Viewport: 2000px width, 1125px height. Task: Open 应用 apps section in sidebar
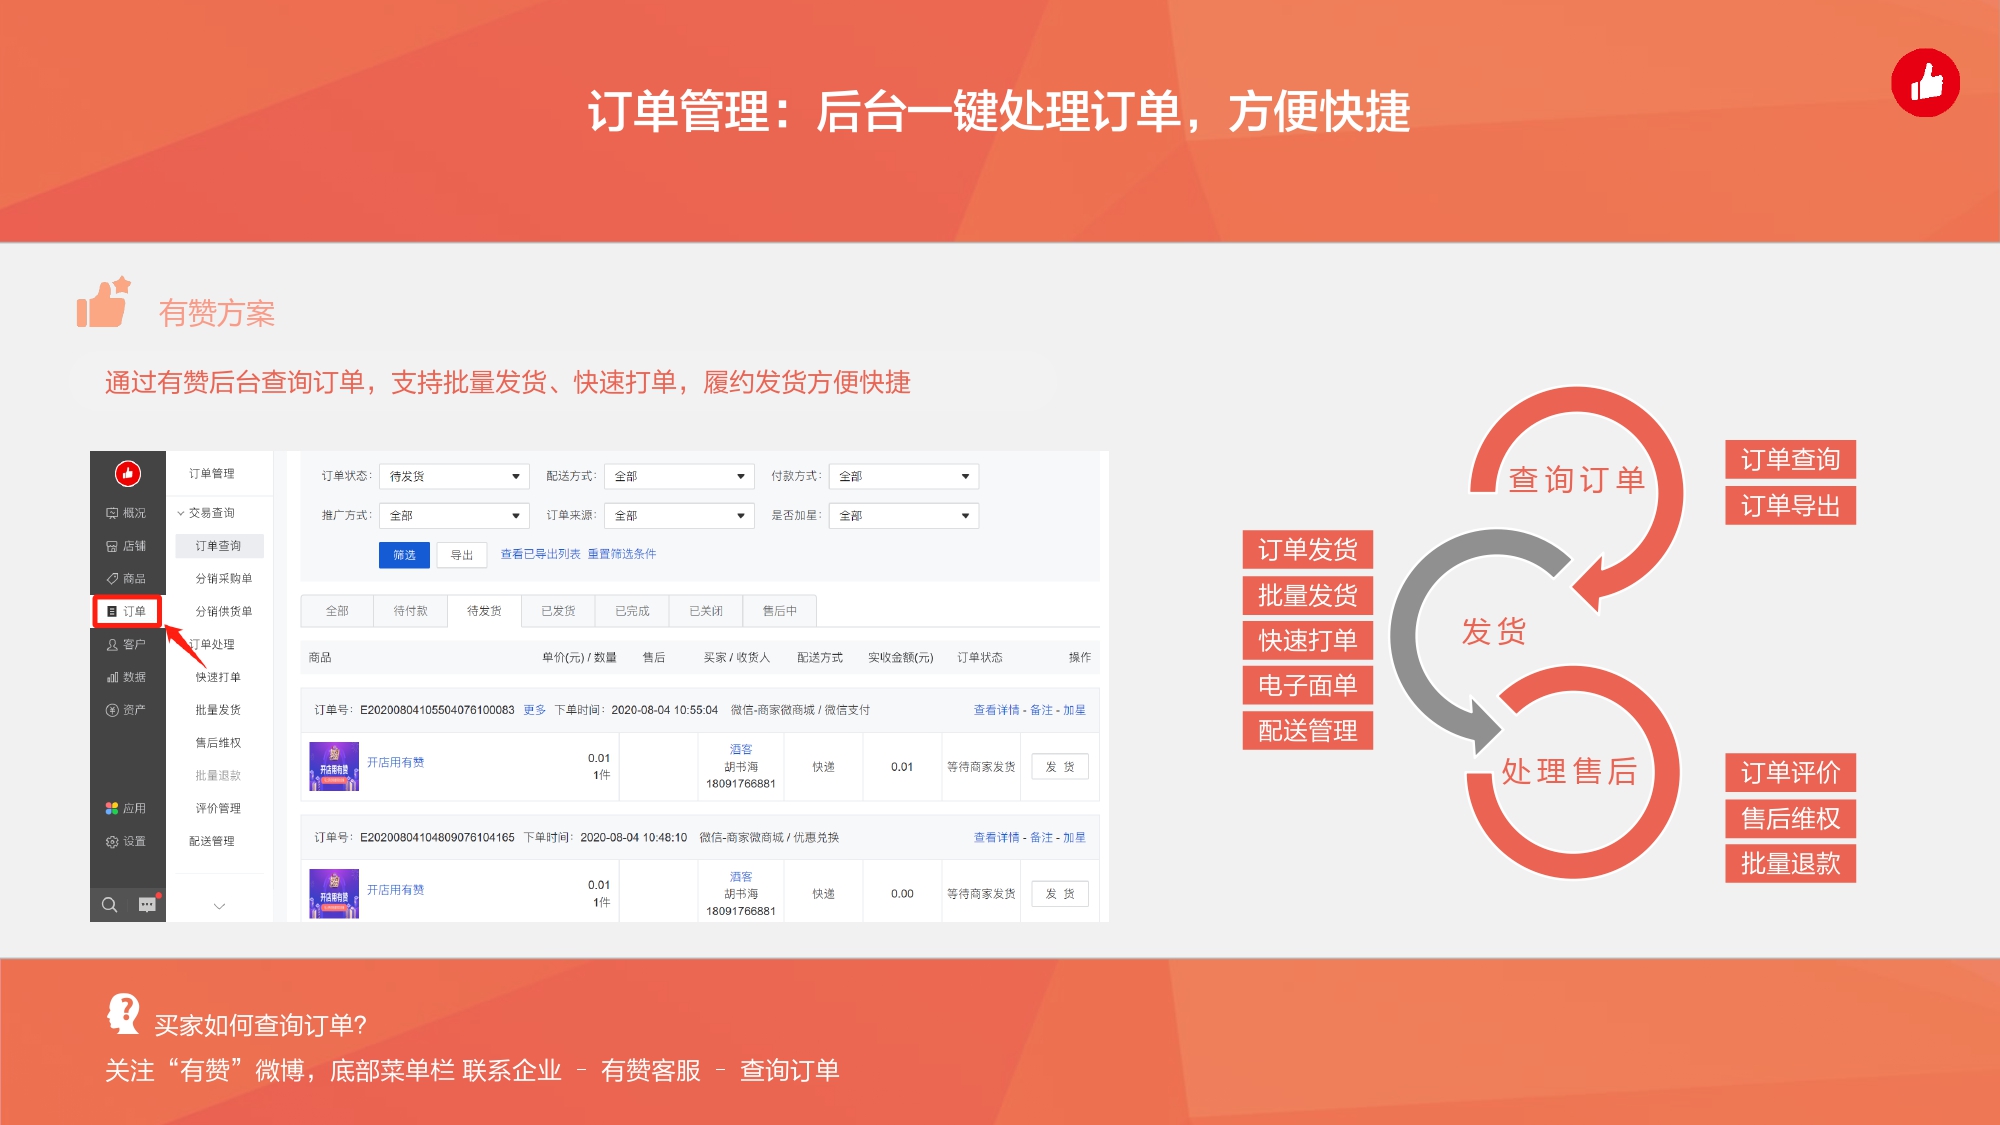pos(127,808)
